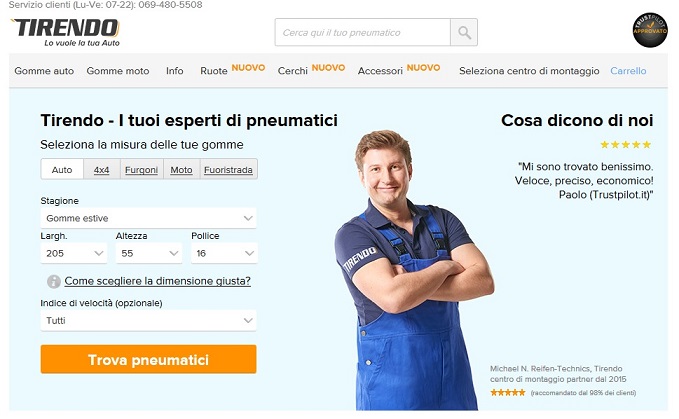Screen dimensions: 679x419
Task: Select the 4x4 tab
Action: click(x=101, y=170)
